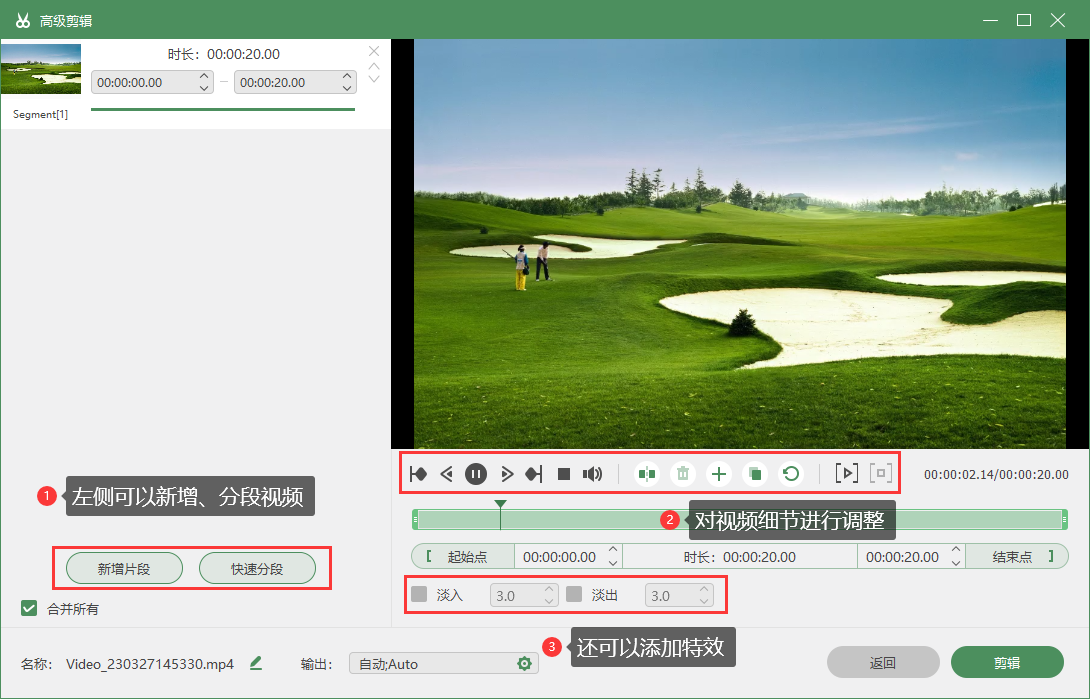Screen dimensions: 1090x699
Task: Increase the 淡入 duration value
Action: coord(549,589)
